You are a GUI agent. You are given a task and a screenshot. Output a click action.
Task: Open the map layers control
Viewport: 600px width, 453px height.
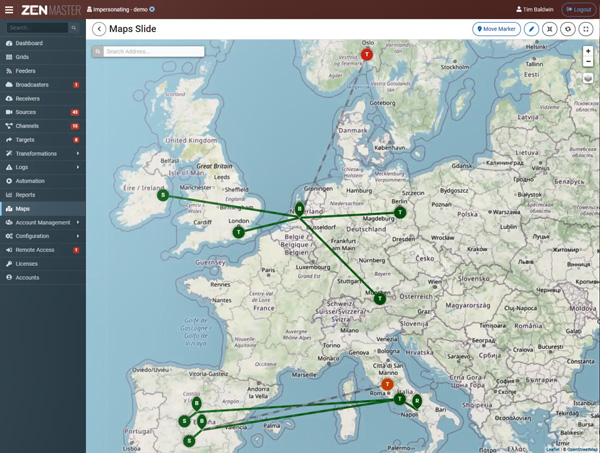point(588,78)
